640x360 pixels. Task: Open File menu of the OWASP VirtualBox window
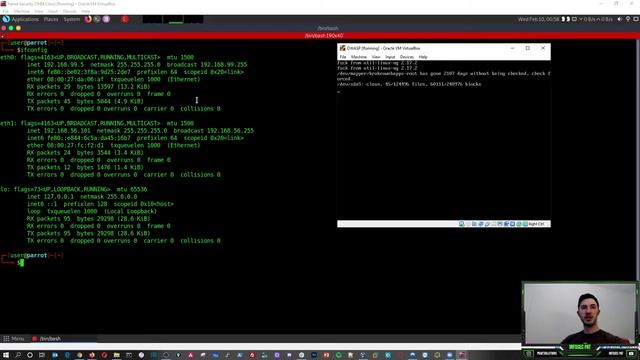pos(343,57)
